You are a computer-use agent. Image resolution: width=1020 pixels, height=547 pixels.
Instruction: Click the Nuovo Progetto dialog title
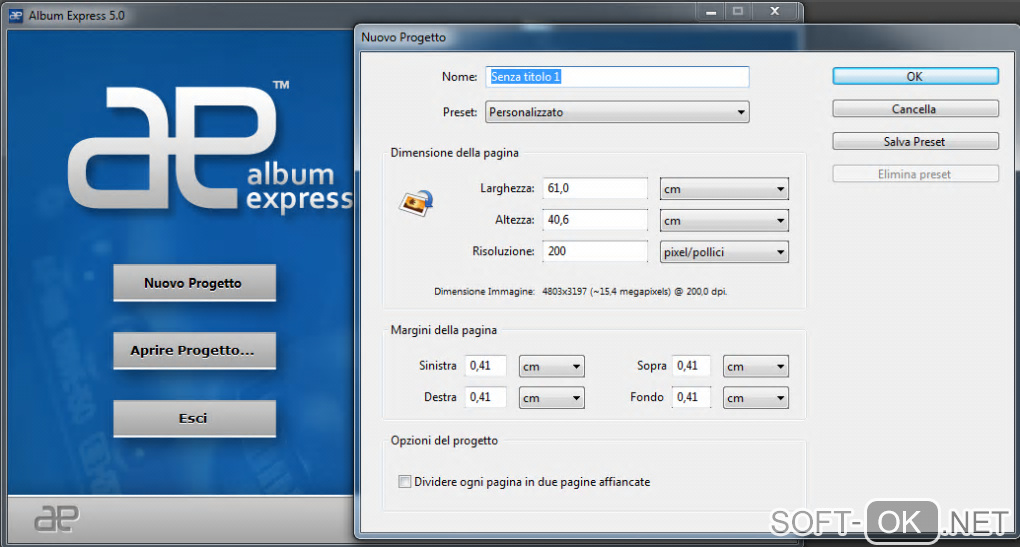pos(403,38)
